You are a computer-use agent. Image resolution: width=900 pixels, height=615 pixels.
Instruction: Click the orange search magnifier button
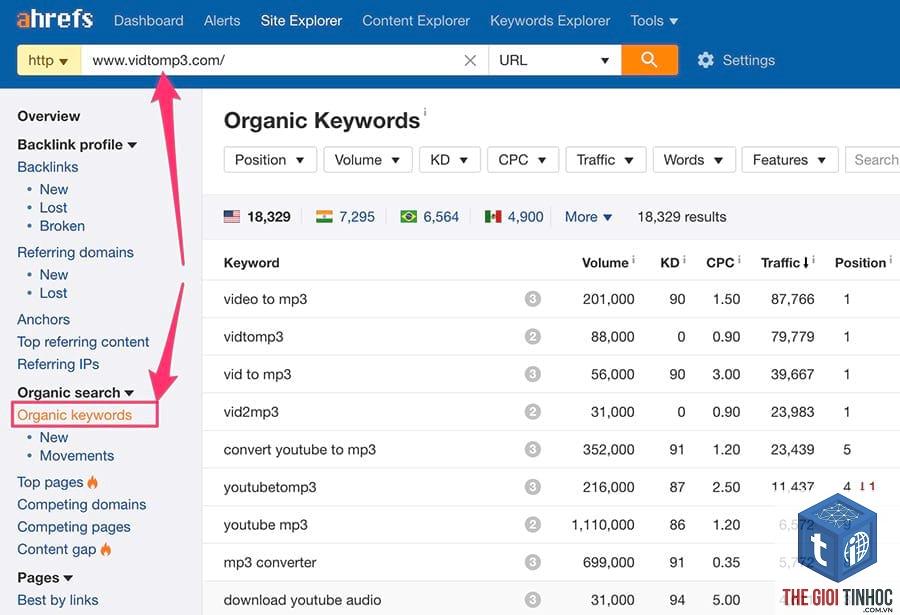[649, 60]
